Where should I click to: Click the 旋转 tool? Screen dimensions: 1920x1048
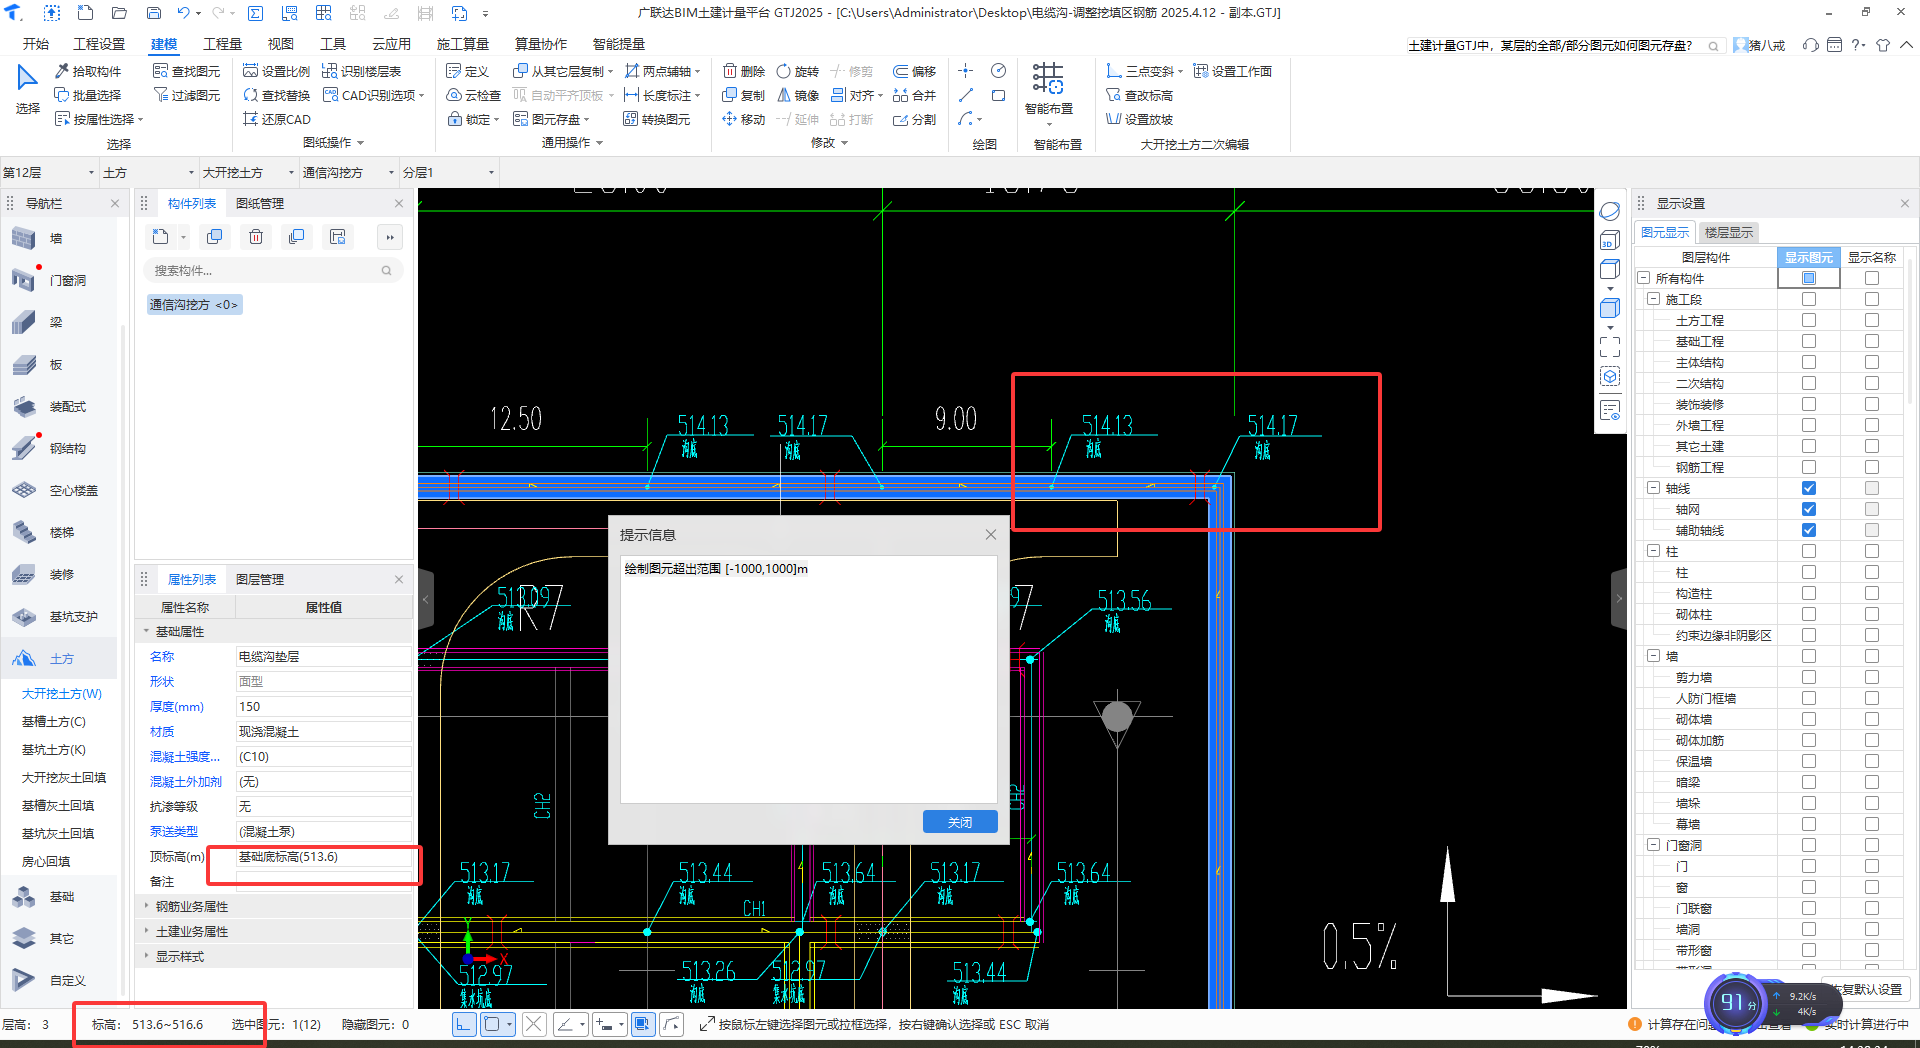[798, 71]
